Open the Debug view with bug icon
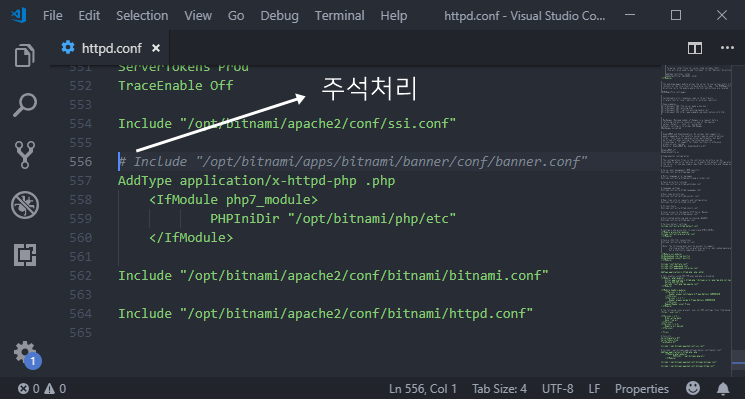Image resolution: width=745 pixels, height=399 pixels. tap(25, 205)
